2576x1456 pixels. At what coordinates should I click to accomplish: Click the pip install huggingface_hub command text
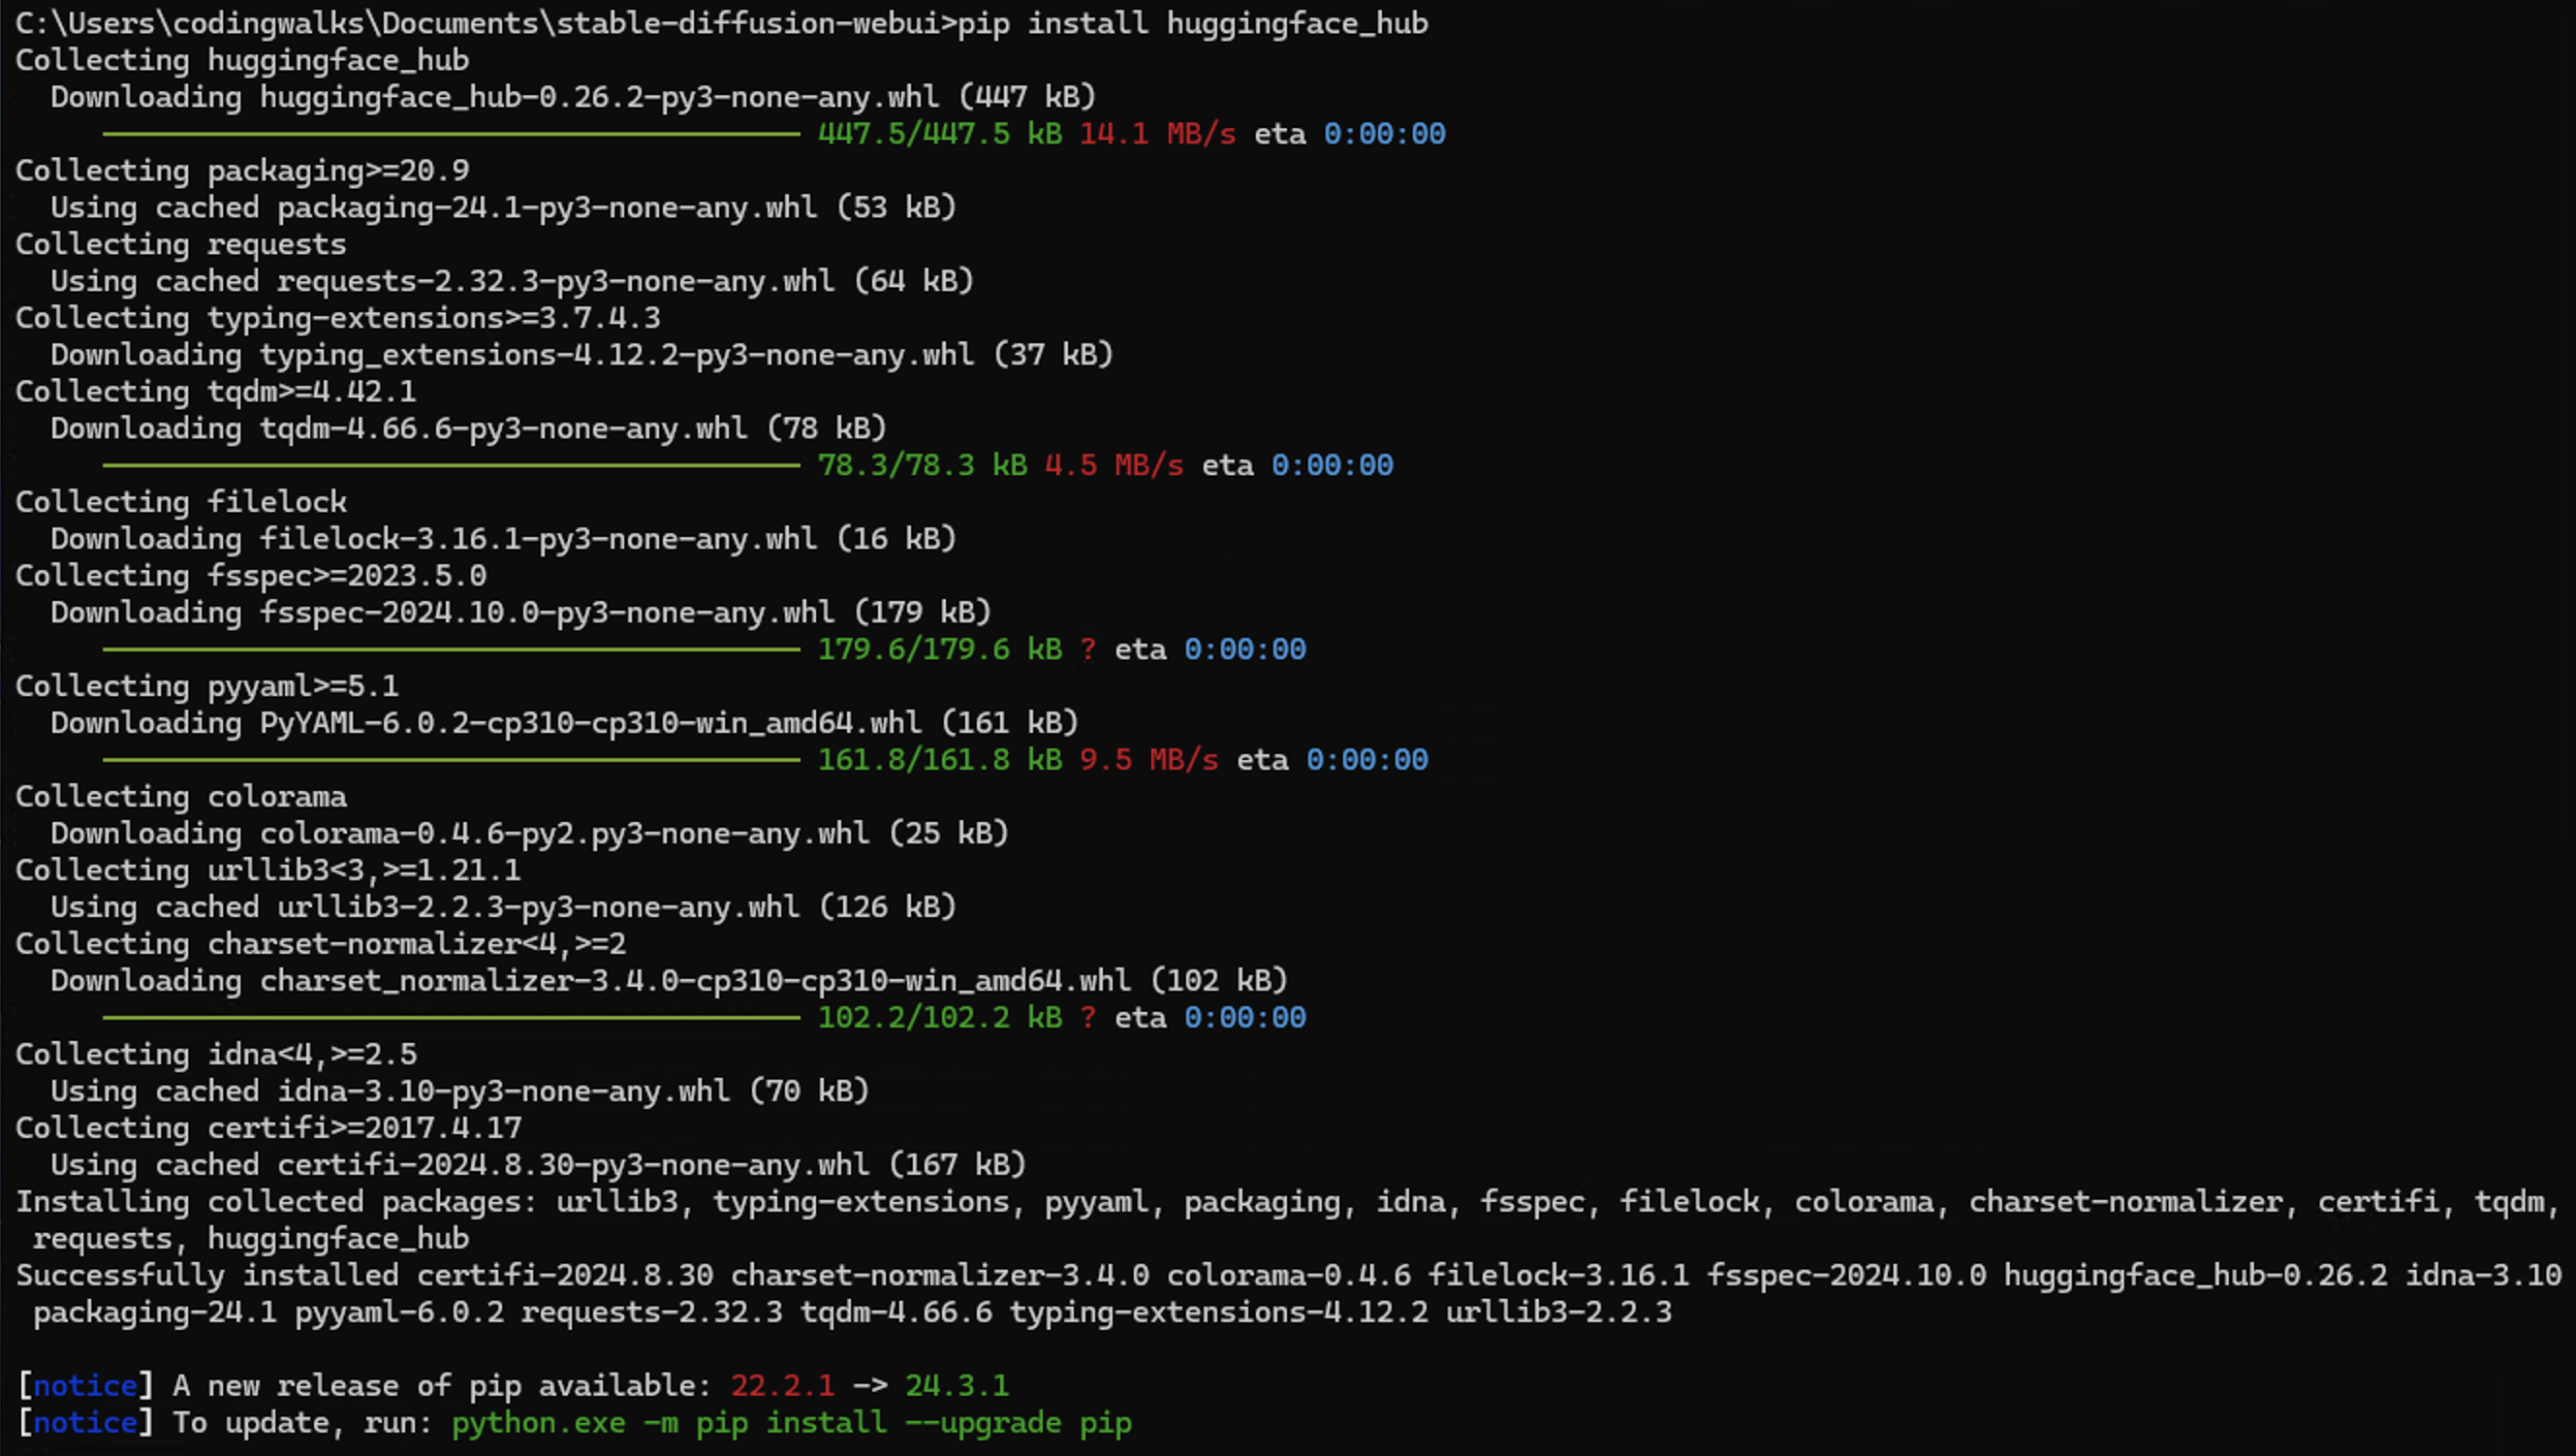point(1192,23)
